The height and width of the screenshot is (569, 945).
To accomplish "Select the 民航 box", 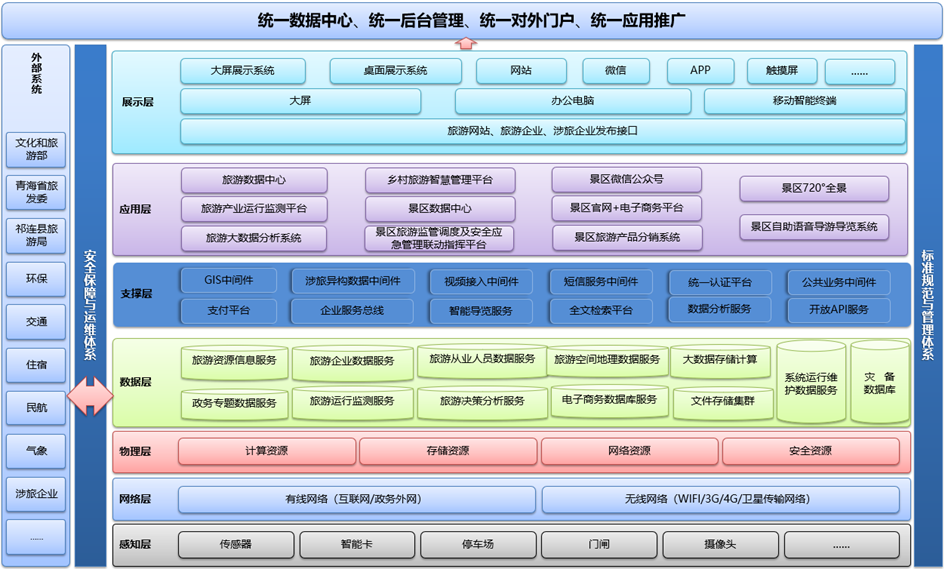I will tap(36, 407).
